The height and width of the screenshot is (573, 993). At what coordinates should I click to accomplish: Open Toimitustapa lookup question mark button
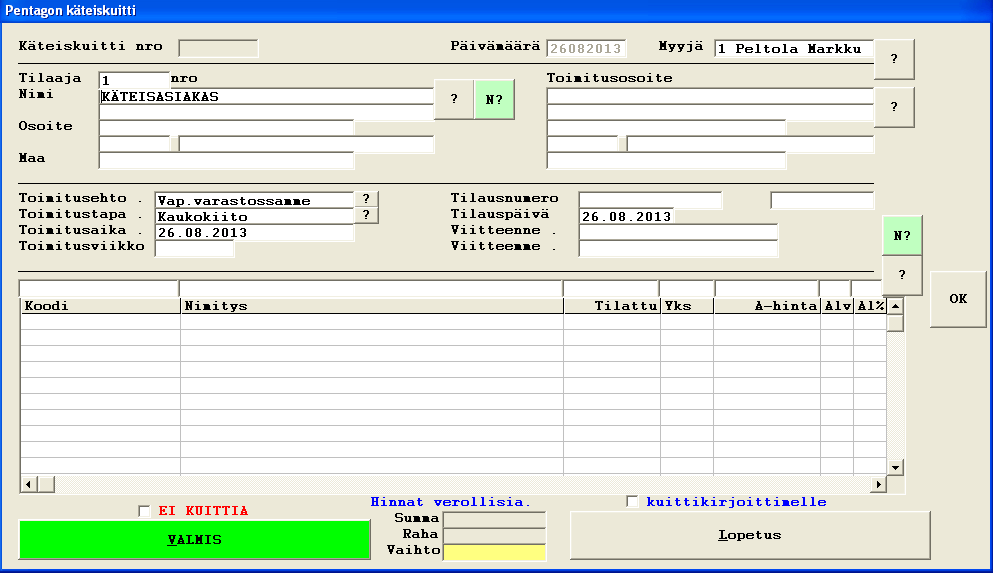pyautogui.click(x=366, y=215)
